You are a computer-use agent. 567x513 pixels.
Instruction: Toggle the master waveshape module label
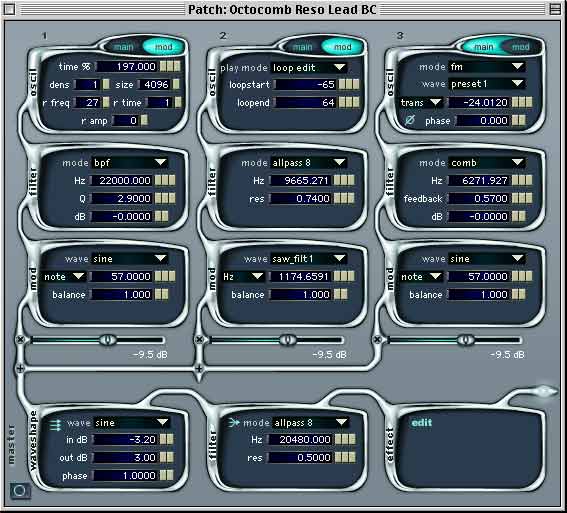(33, 441)
